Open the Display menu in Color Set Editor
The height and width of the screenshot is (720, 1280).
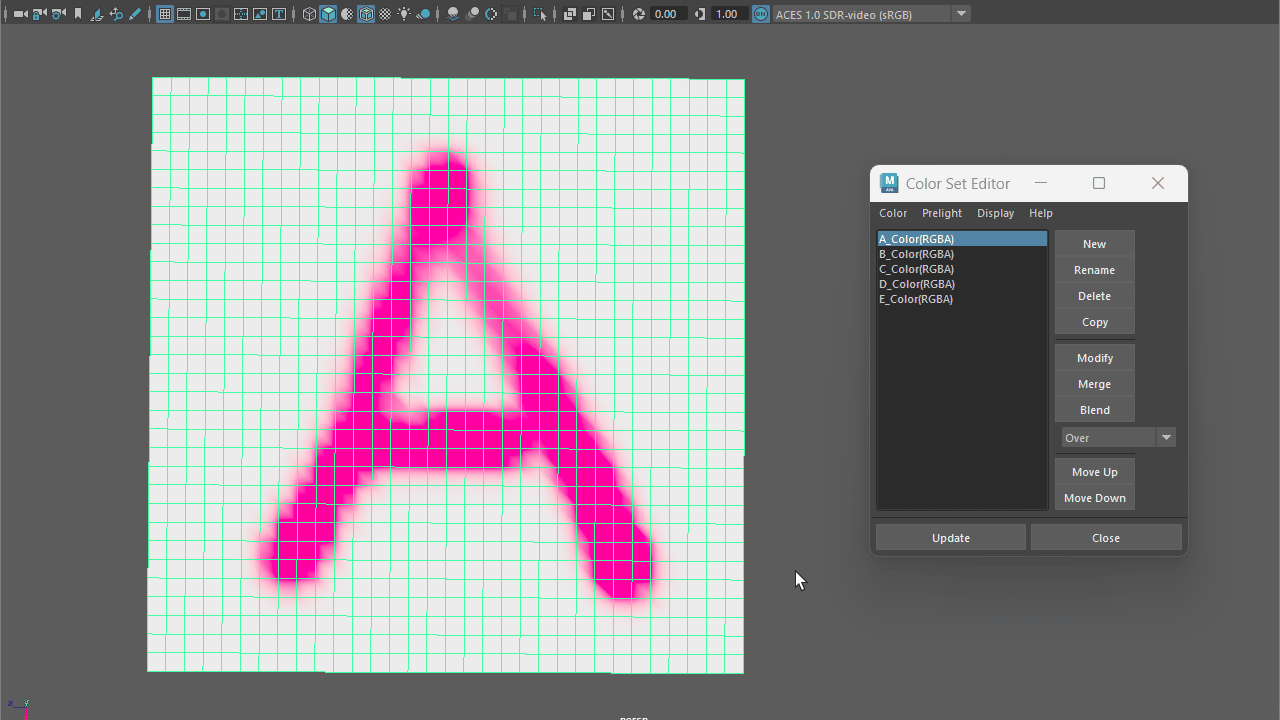(995, 213)
